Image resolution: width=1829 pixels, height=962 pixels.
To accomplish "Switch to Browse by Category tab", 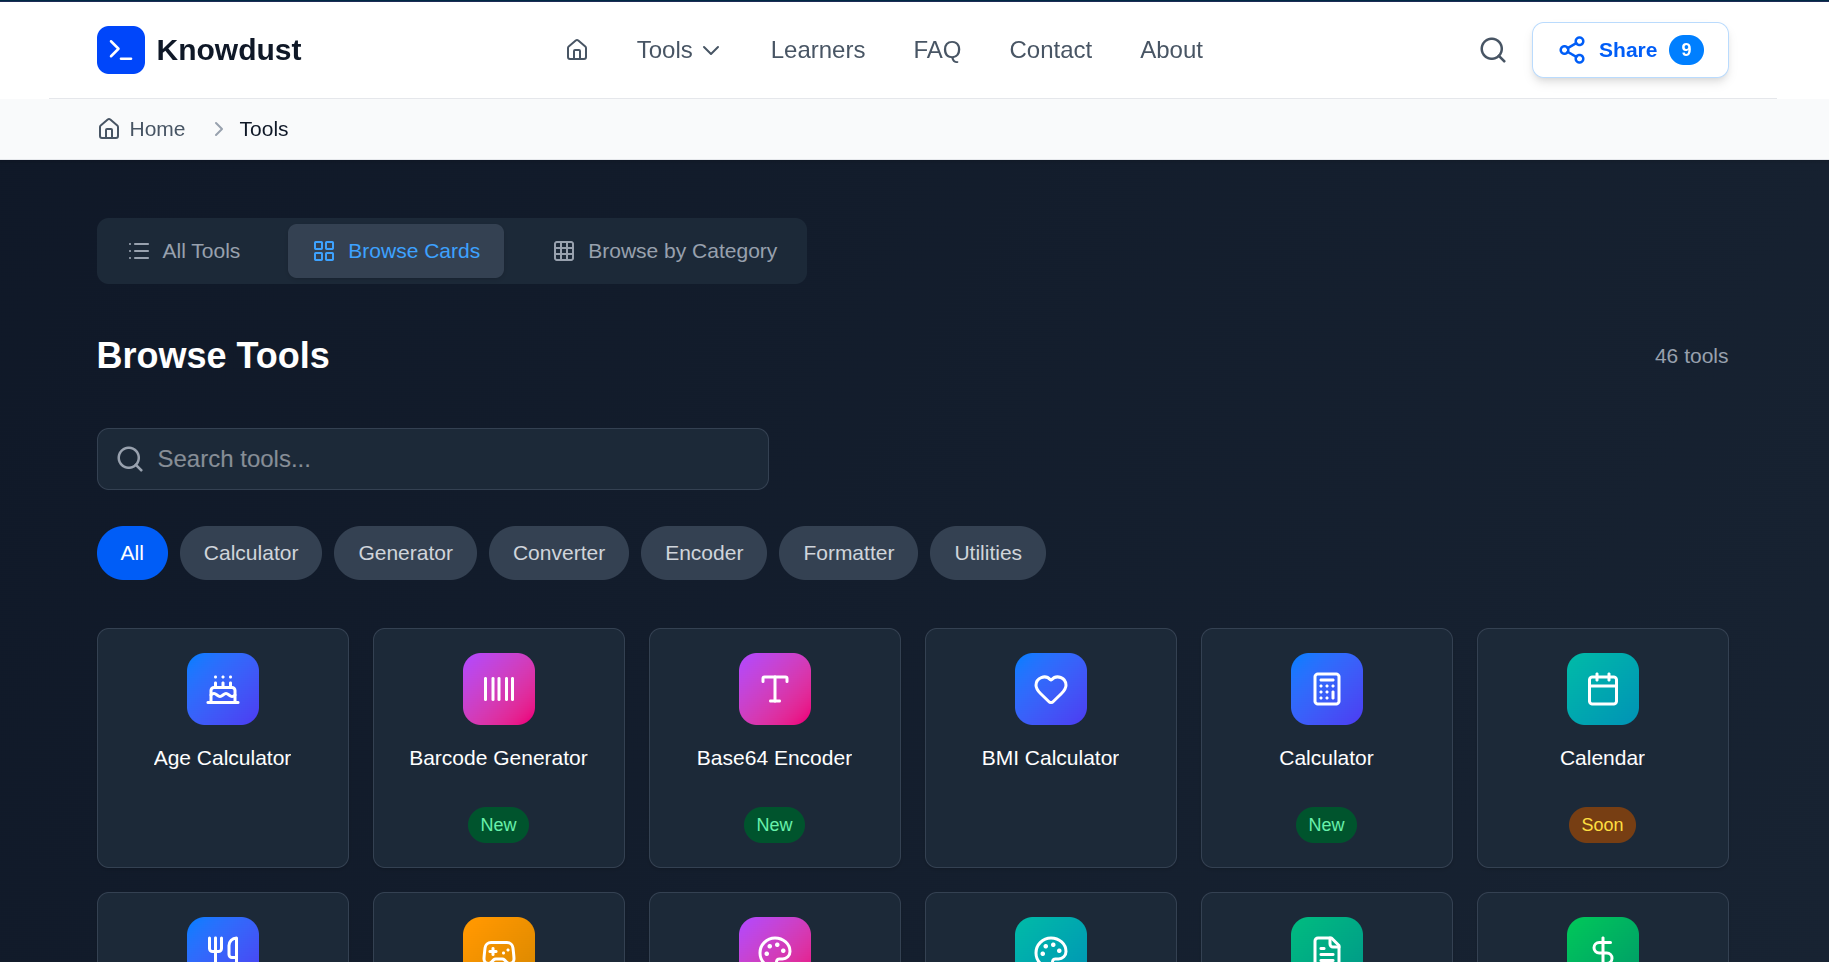I will click(x=665, y=251).
